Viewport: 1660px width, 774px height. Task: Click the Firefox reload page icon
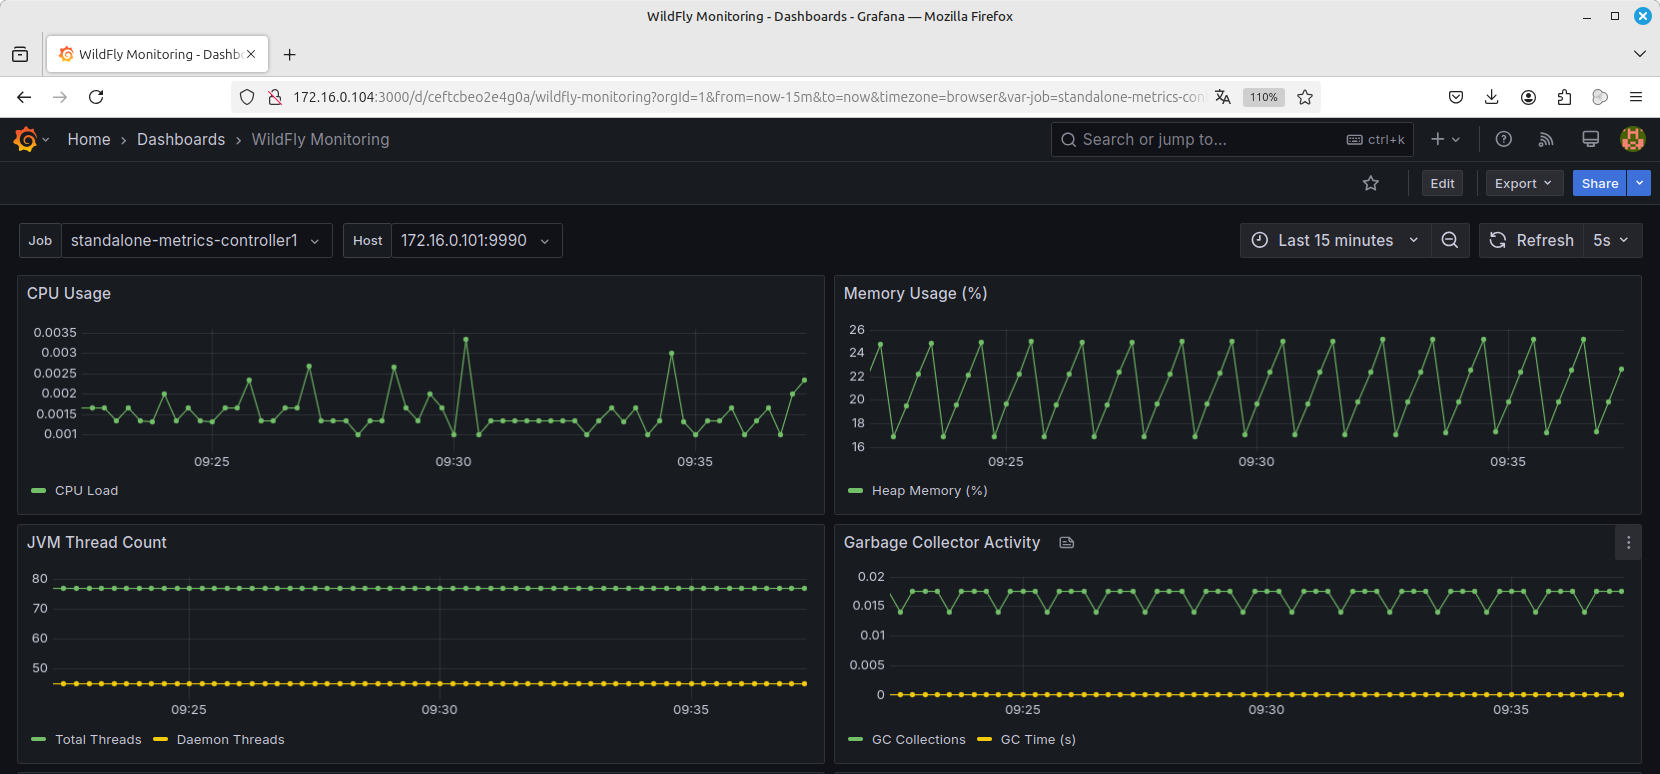(x=96, y=97)
